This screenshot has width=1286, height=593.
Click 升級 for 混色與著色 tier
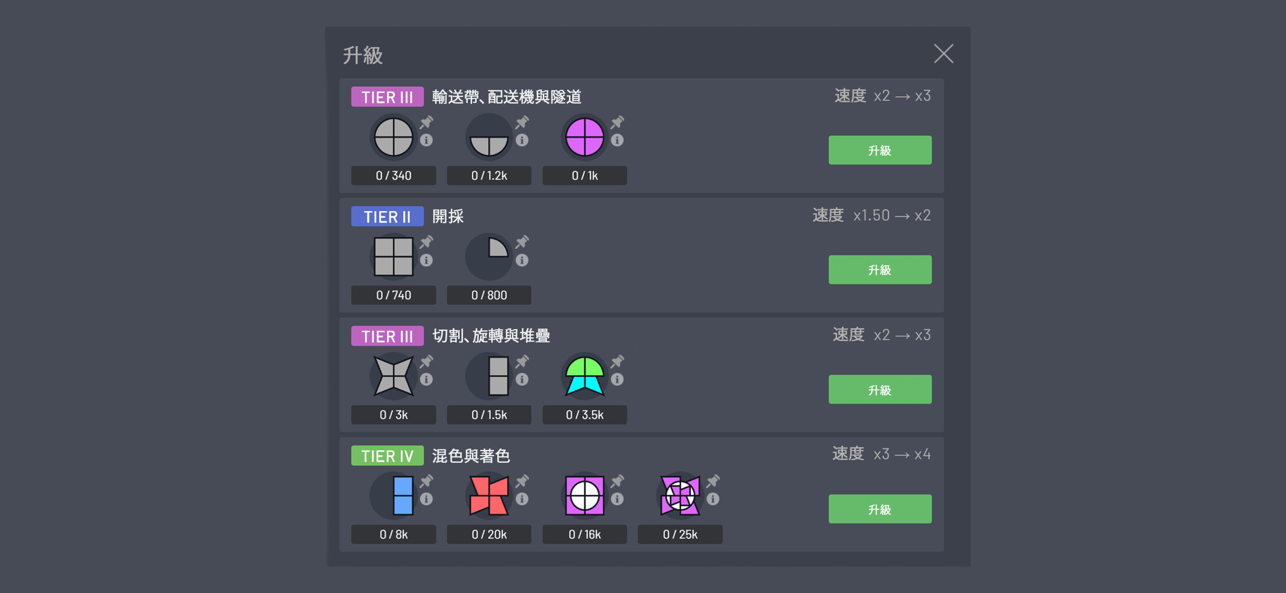880,509
